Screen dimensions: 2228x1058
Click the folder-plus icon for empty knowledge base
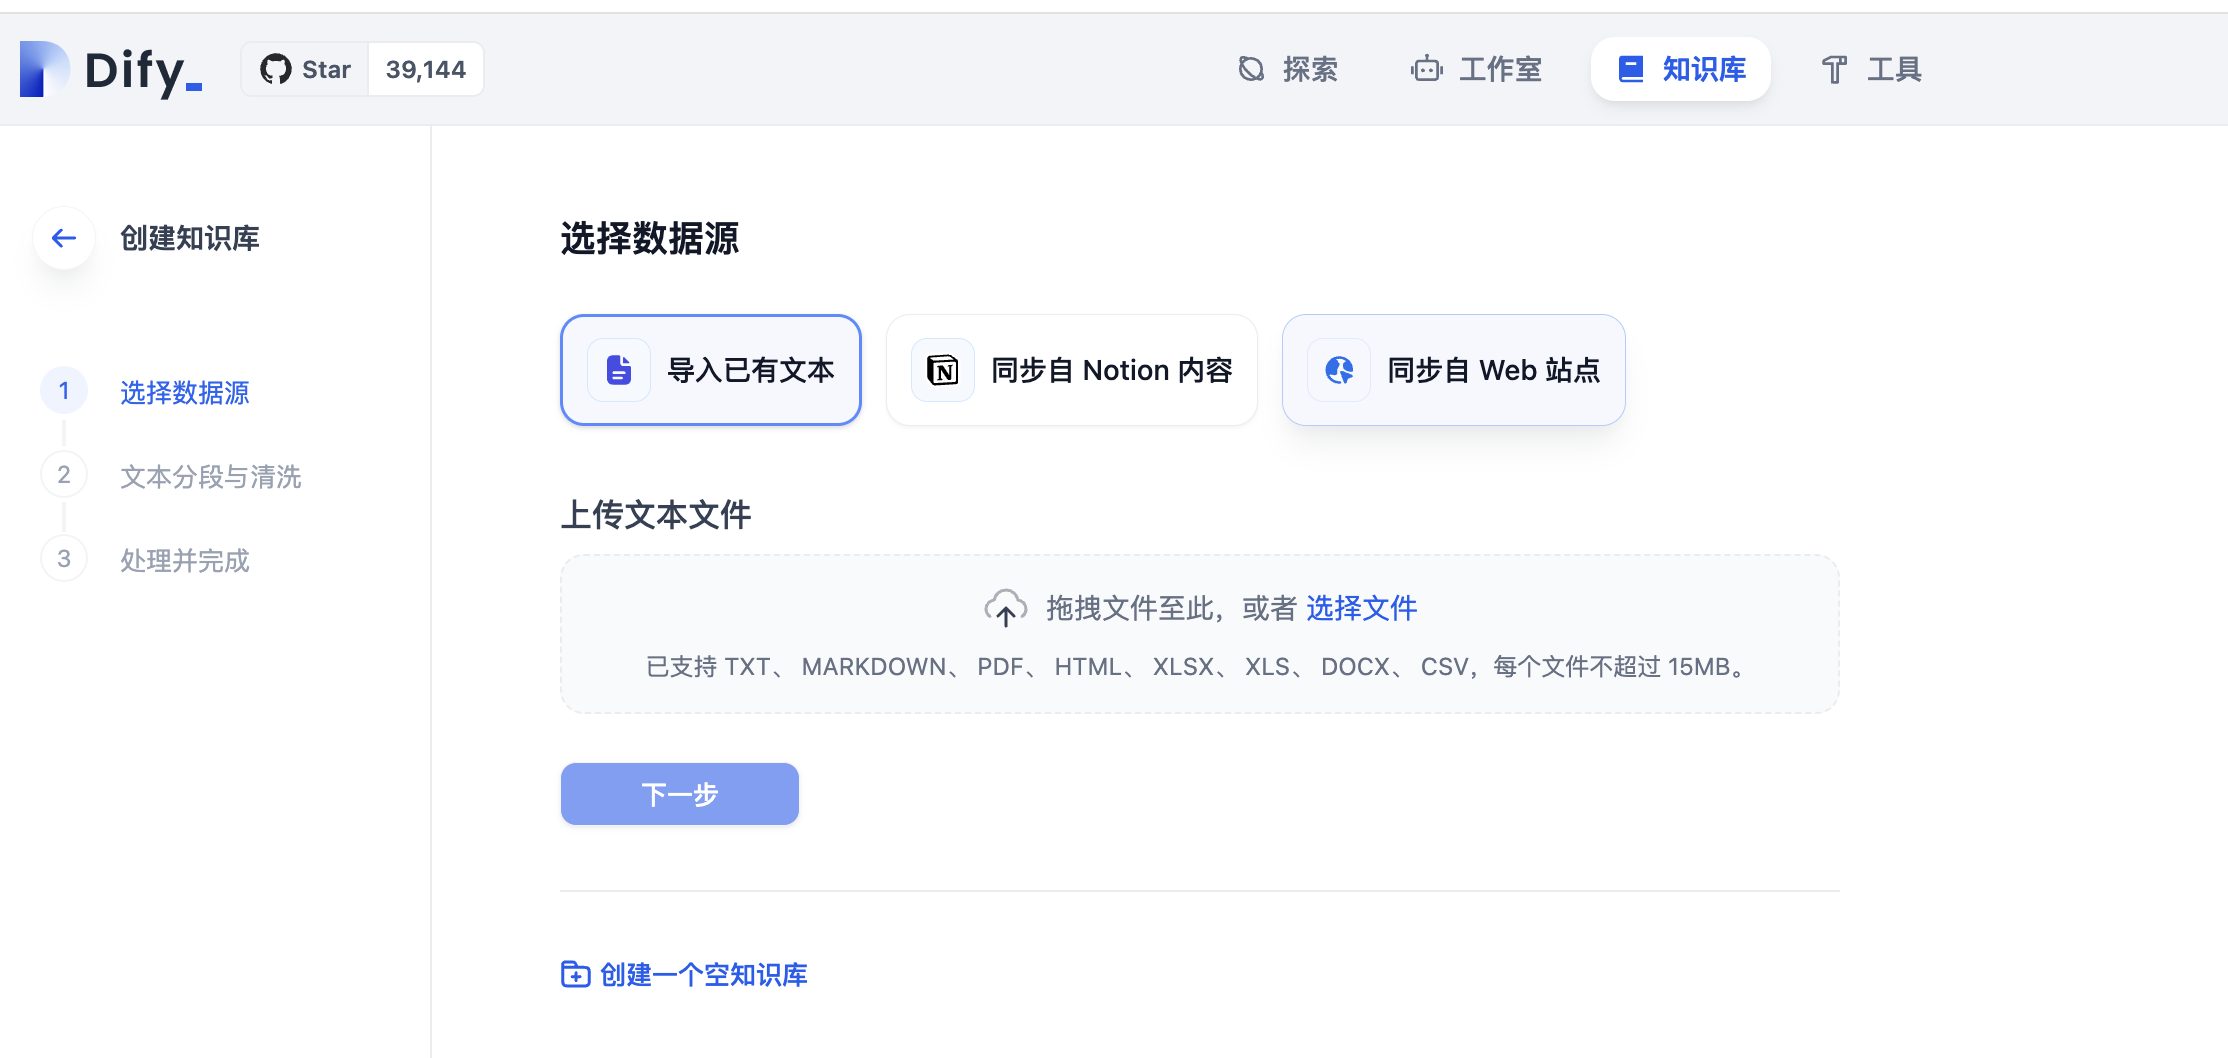pyautogui.click(x=575, y=974)
